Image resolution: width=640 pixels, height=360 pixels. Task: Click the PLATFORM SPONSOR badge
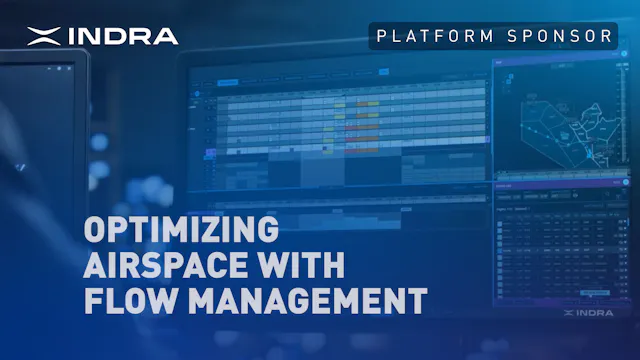click(x=493, y=36)
